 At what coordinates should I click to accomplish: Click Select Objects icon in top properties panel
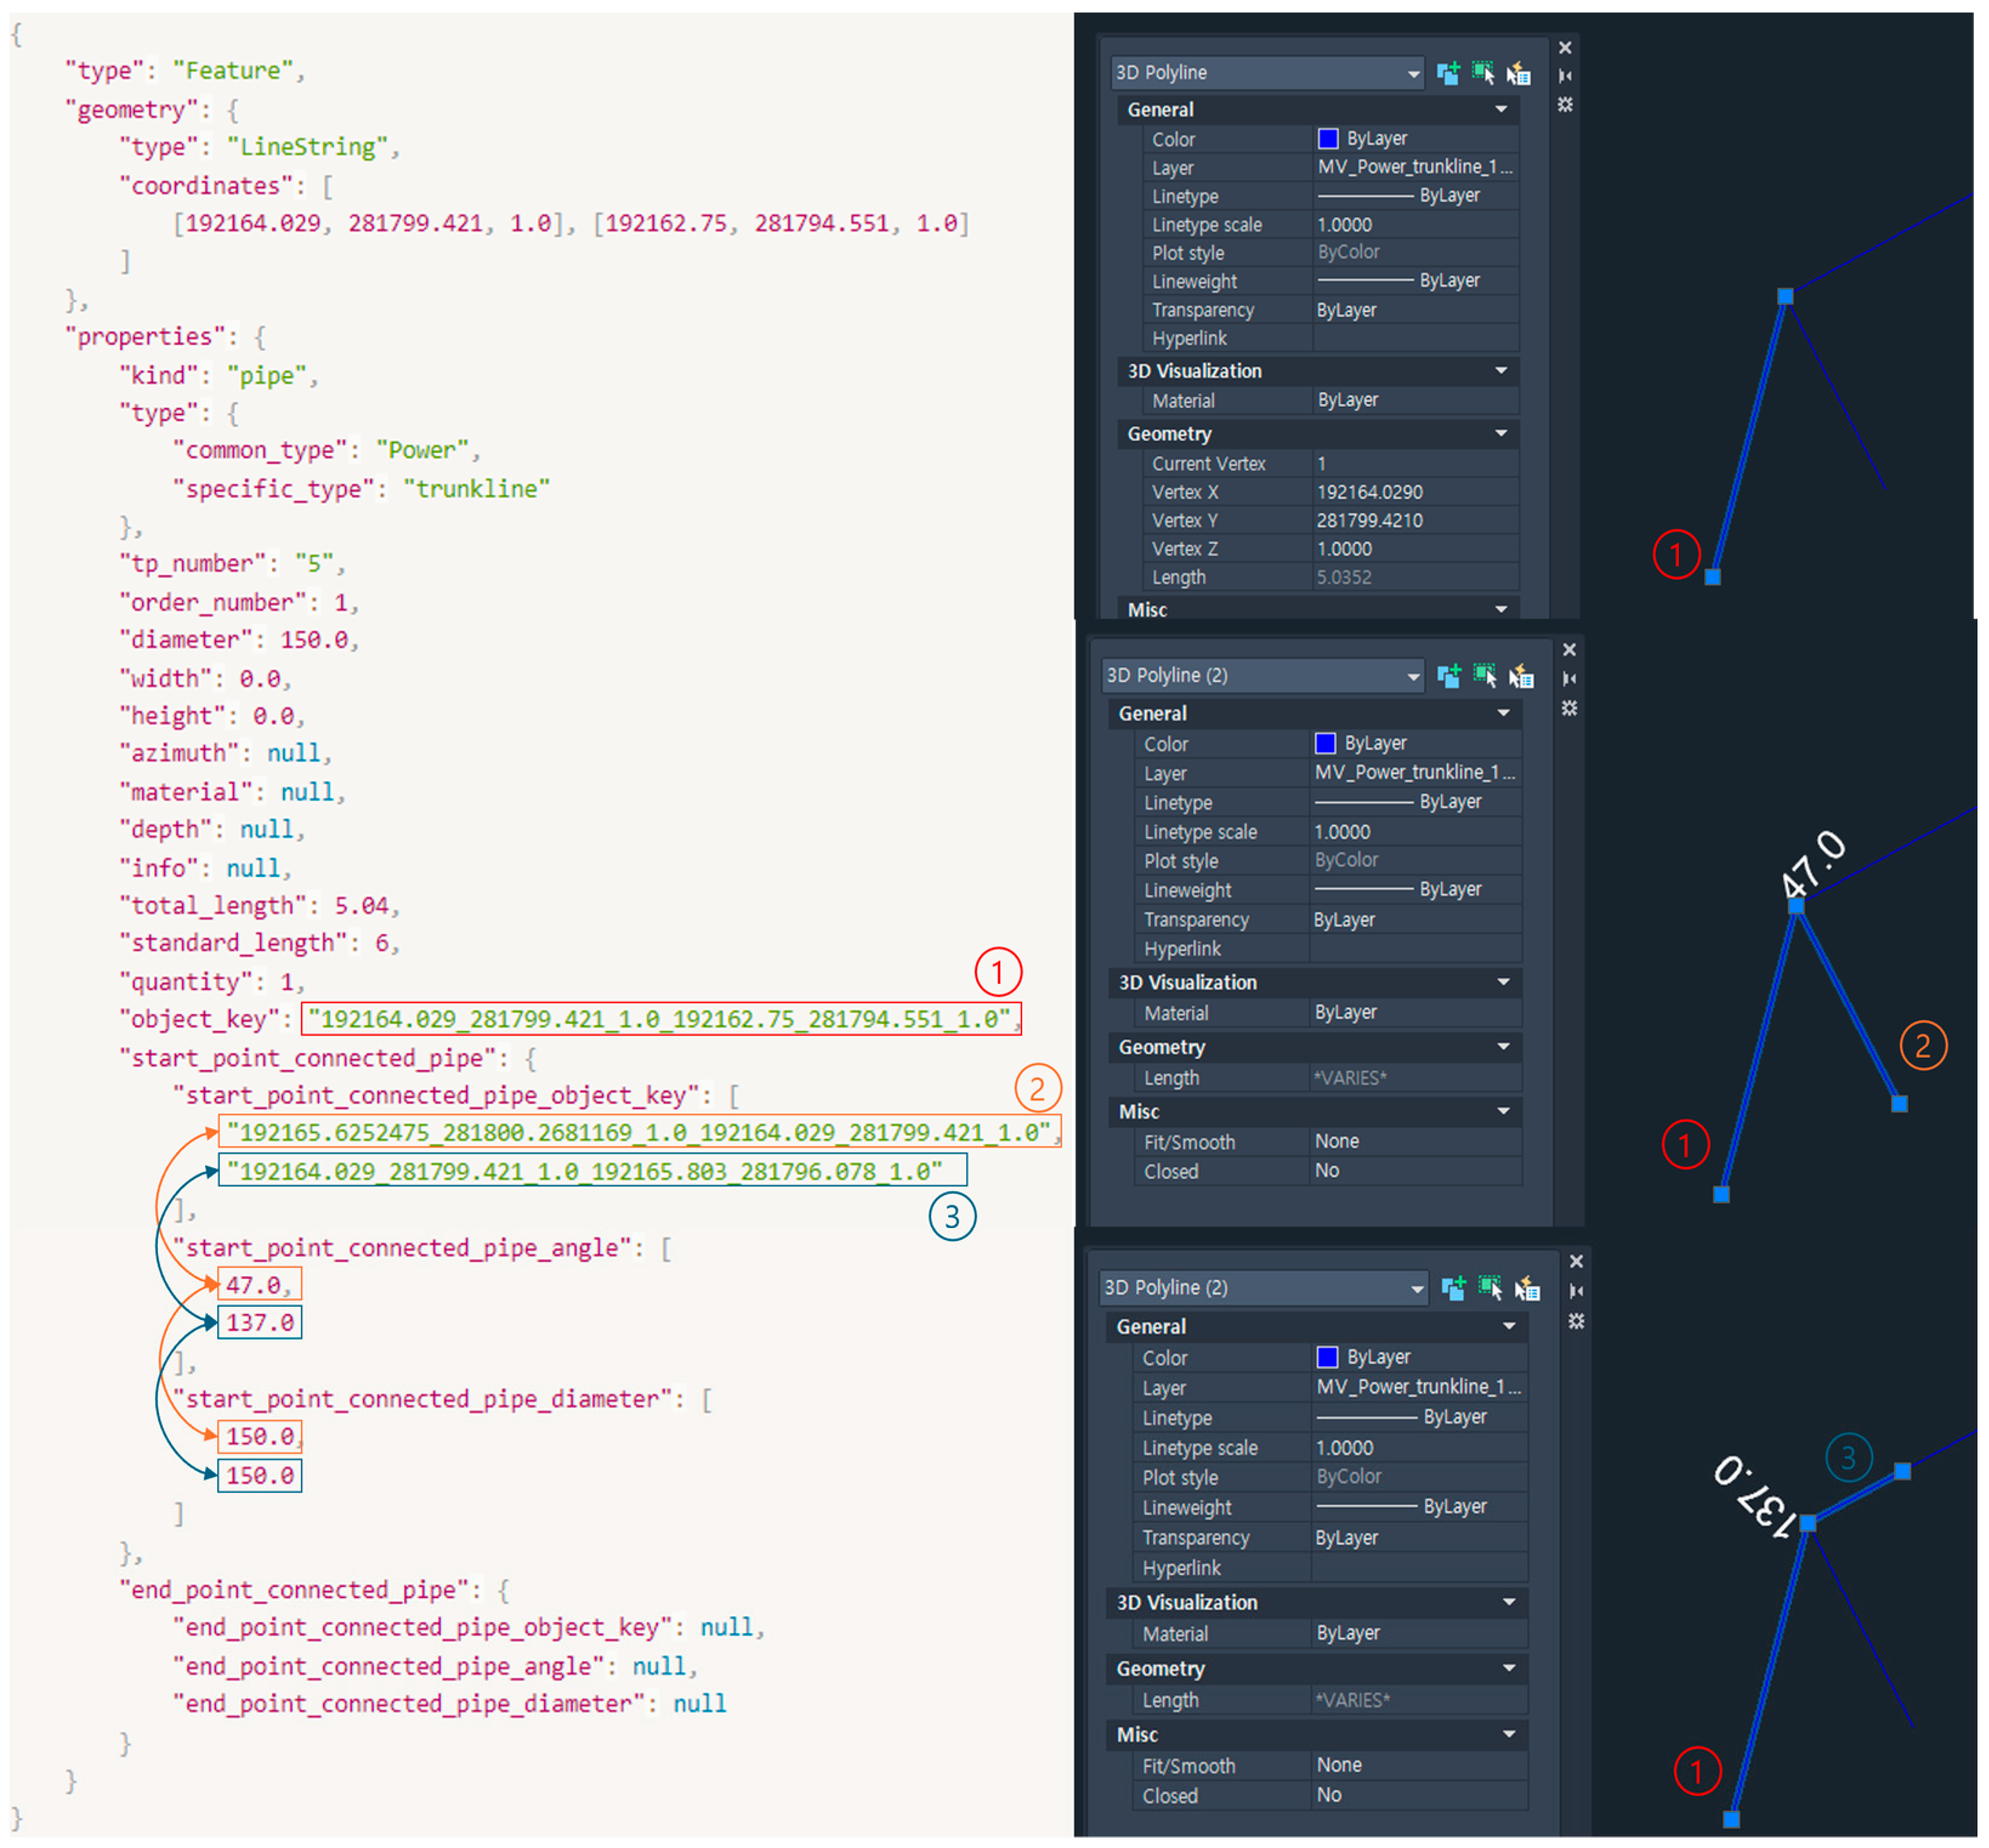click(x=1483, y=73)
